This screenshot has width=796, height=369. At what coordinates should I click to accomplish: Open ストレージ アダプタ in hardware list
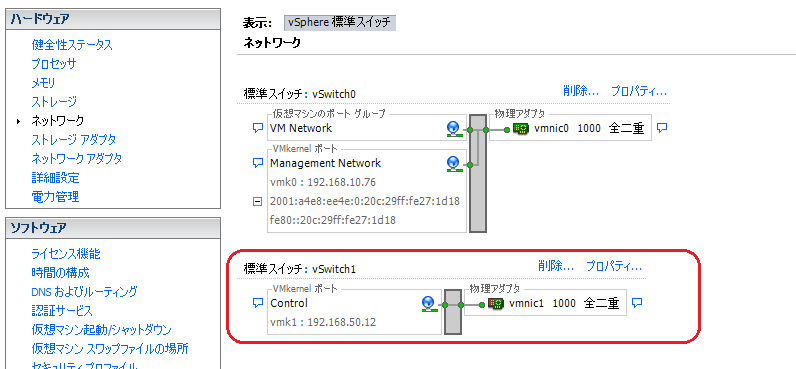74,140
